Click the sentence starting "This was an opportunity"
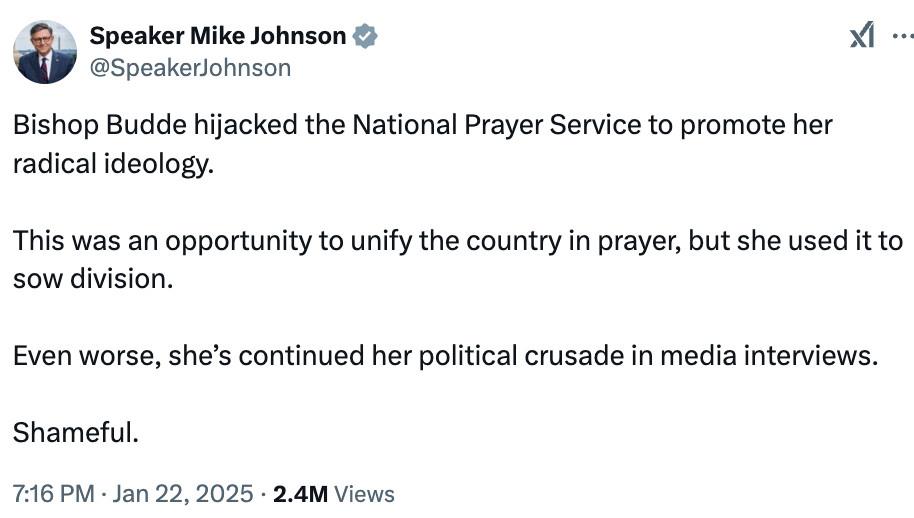Image resolution: width=914 pixels, height=518 pixels. 457,241
